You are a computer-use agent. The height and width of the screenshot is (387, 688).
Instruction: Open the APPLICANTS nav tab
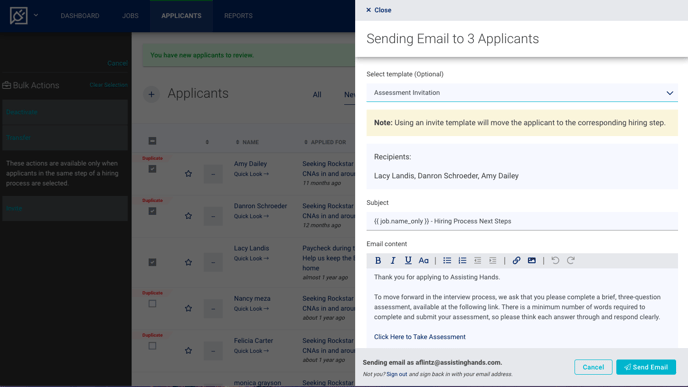(x=181, y=16)
